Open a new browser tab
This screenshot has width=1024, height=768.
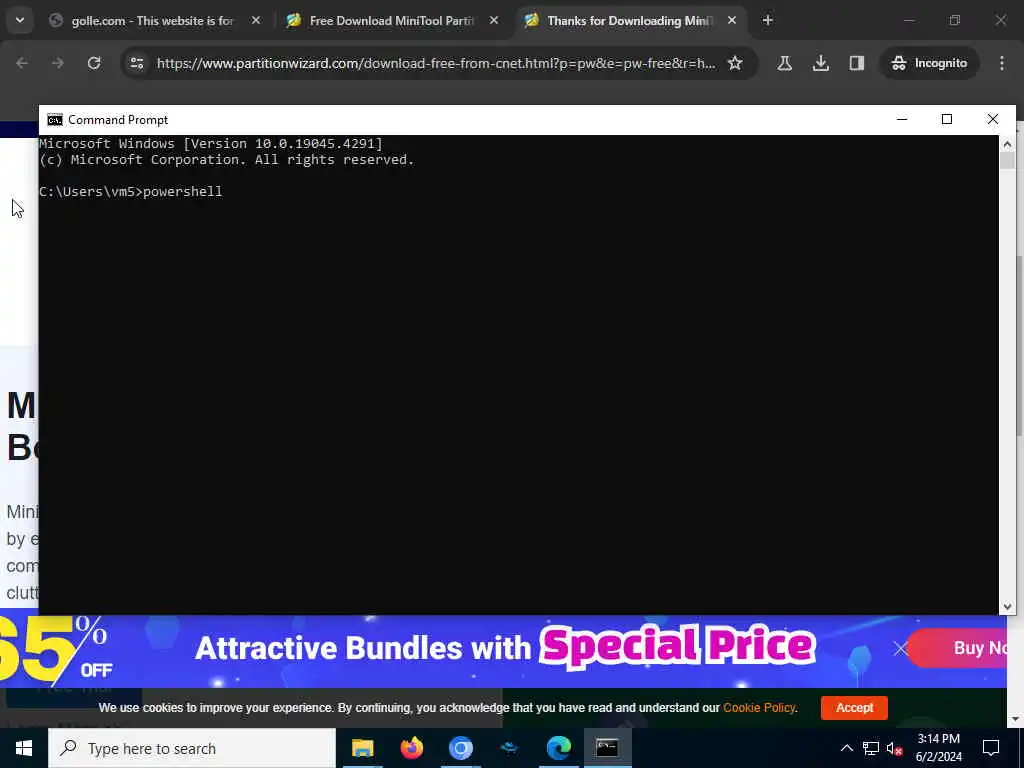coord(768,21)
